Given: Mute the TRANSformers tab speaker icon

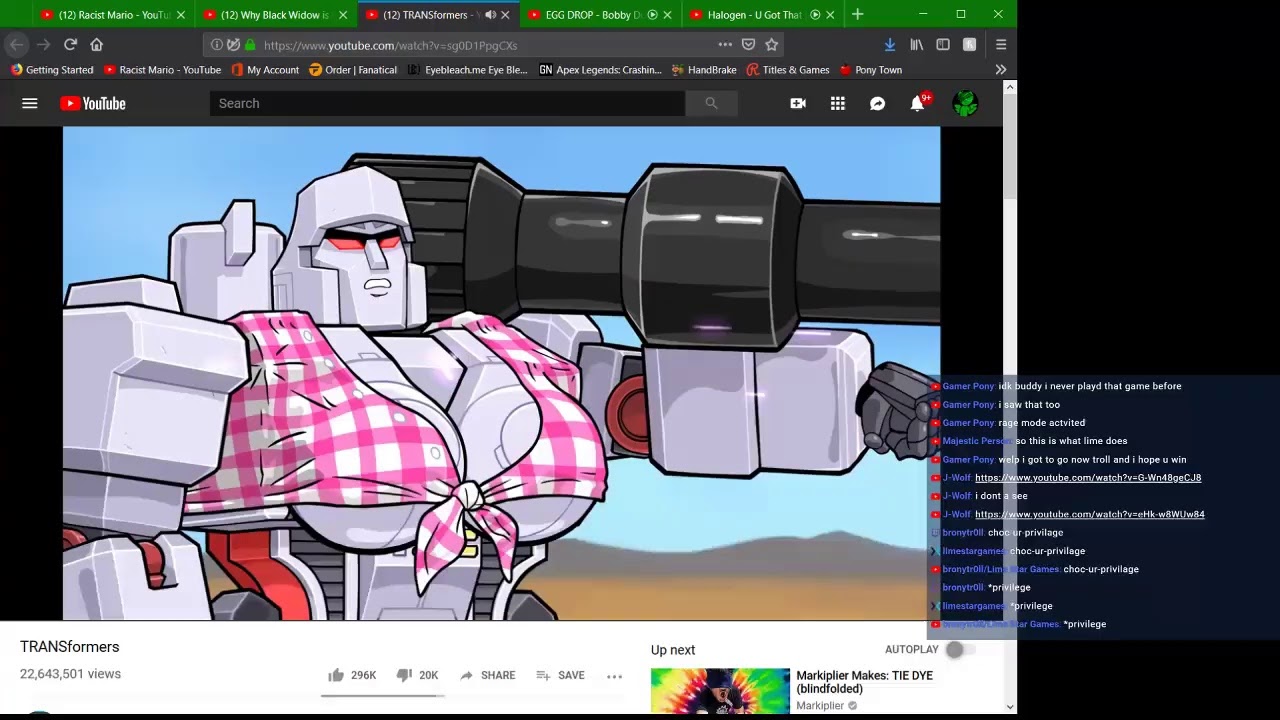Looking at the screenshot, I should [x=490, y=15].
